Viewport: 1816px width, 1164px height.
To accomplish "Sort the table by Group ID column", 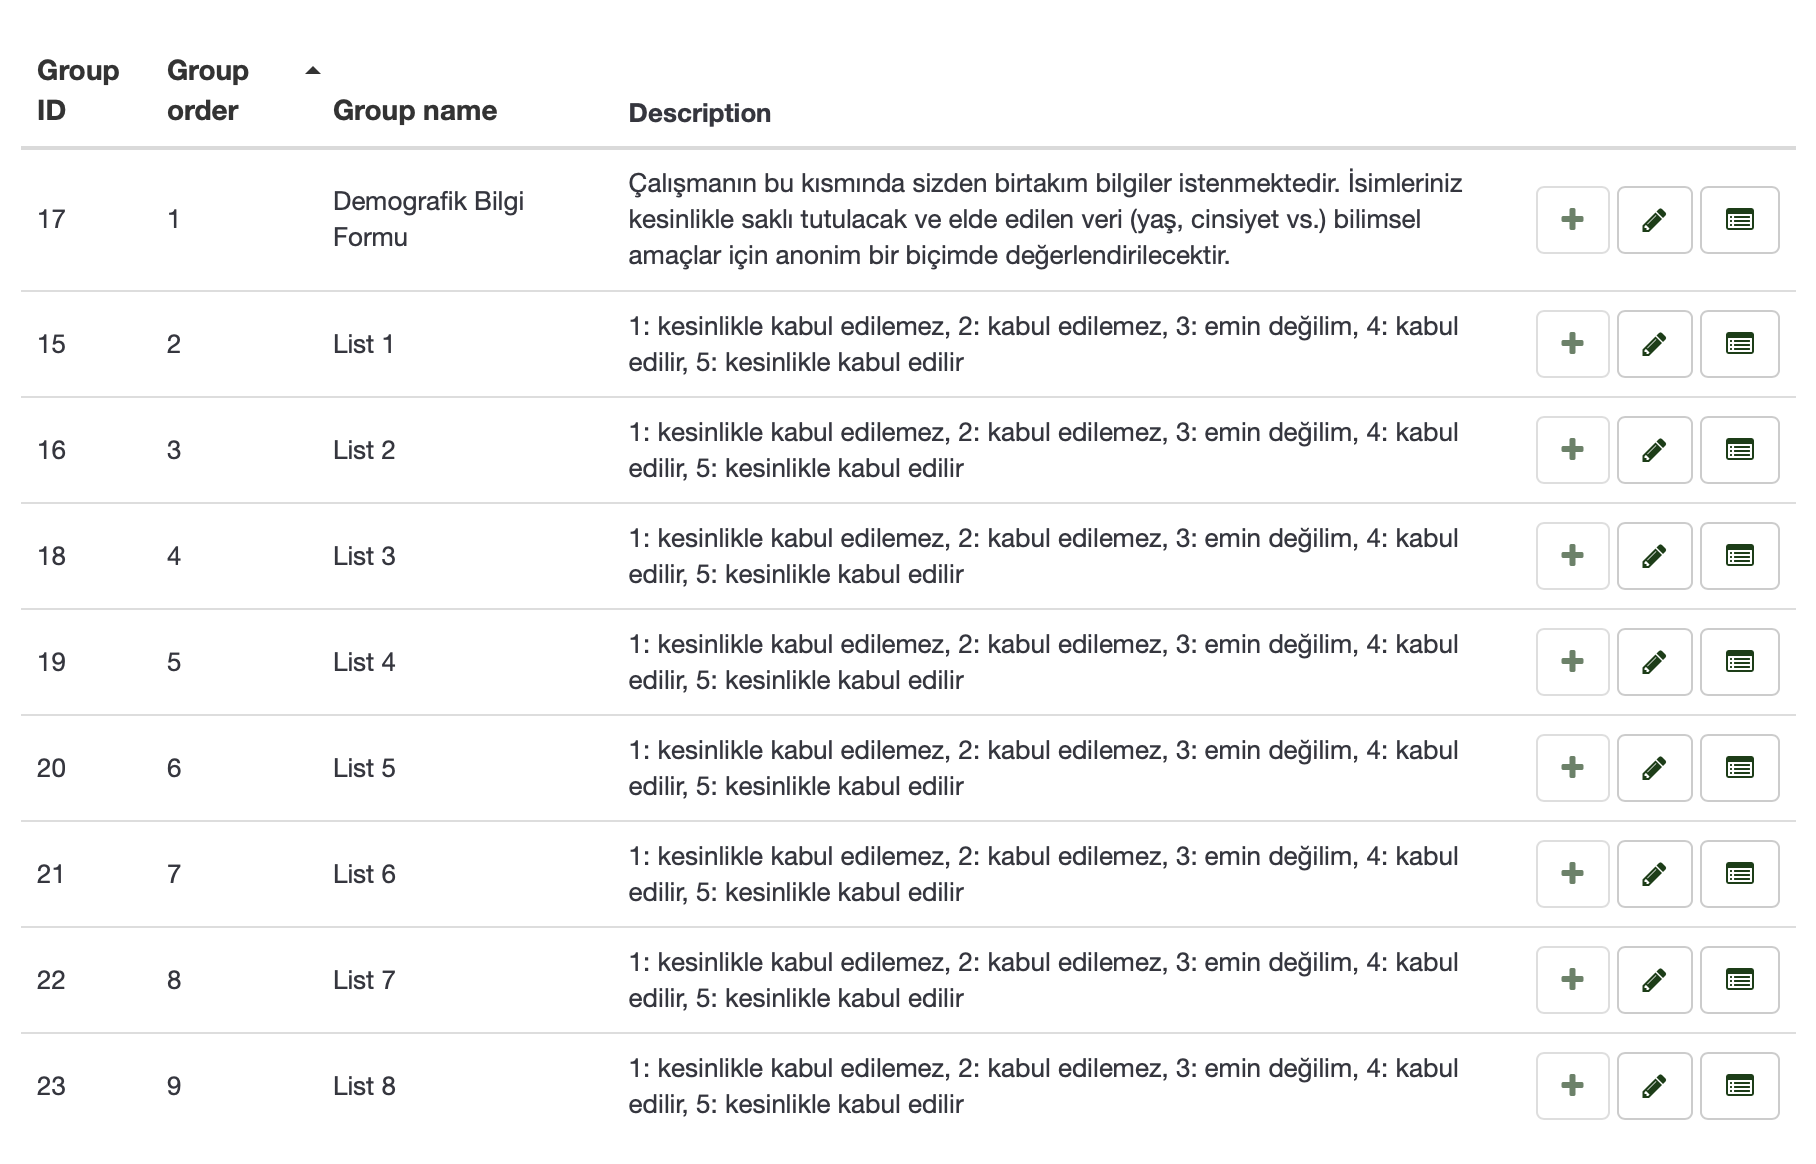I will [x=77, y=90].
